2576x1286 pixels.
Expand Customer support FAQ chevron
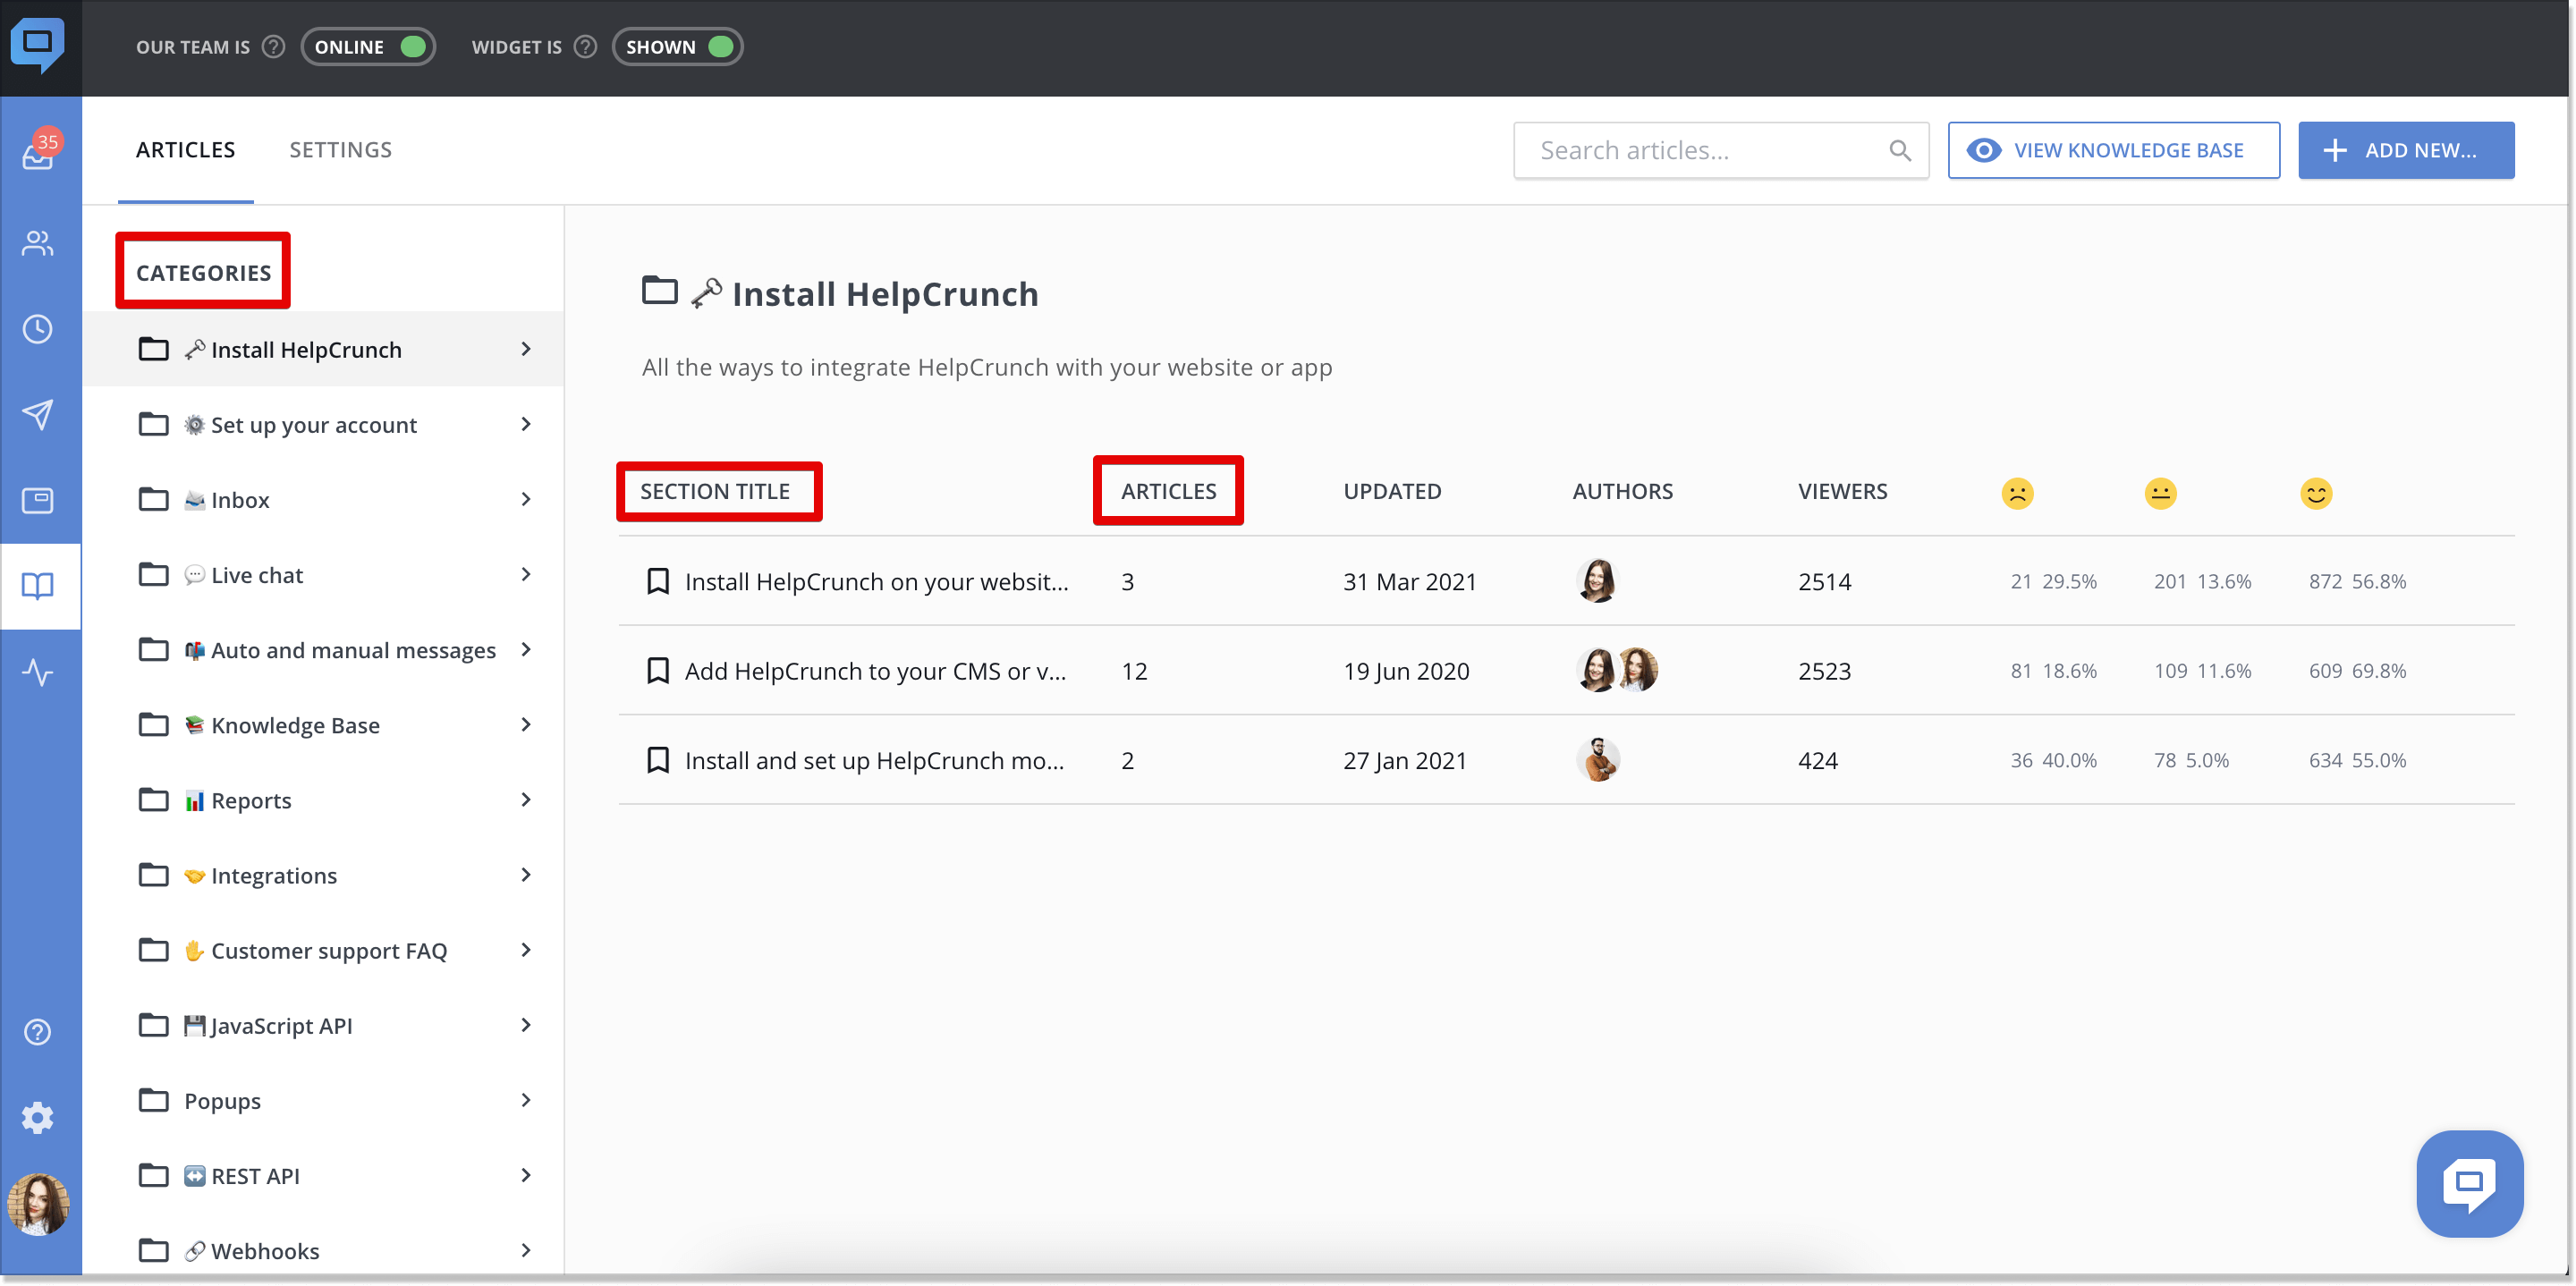point(526,950)
